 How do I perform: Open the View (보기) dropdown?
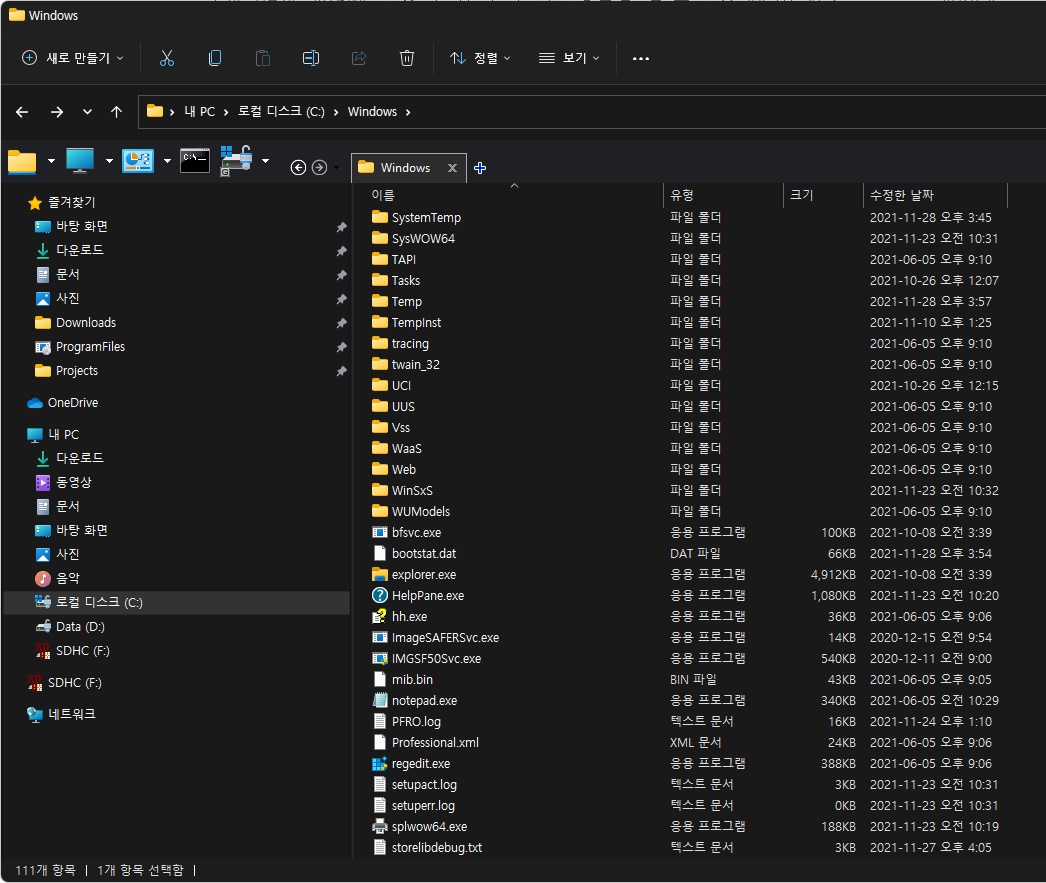point(569,58)
